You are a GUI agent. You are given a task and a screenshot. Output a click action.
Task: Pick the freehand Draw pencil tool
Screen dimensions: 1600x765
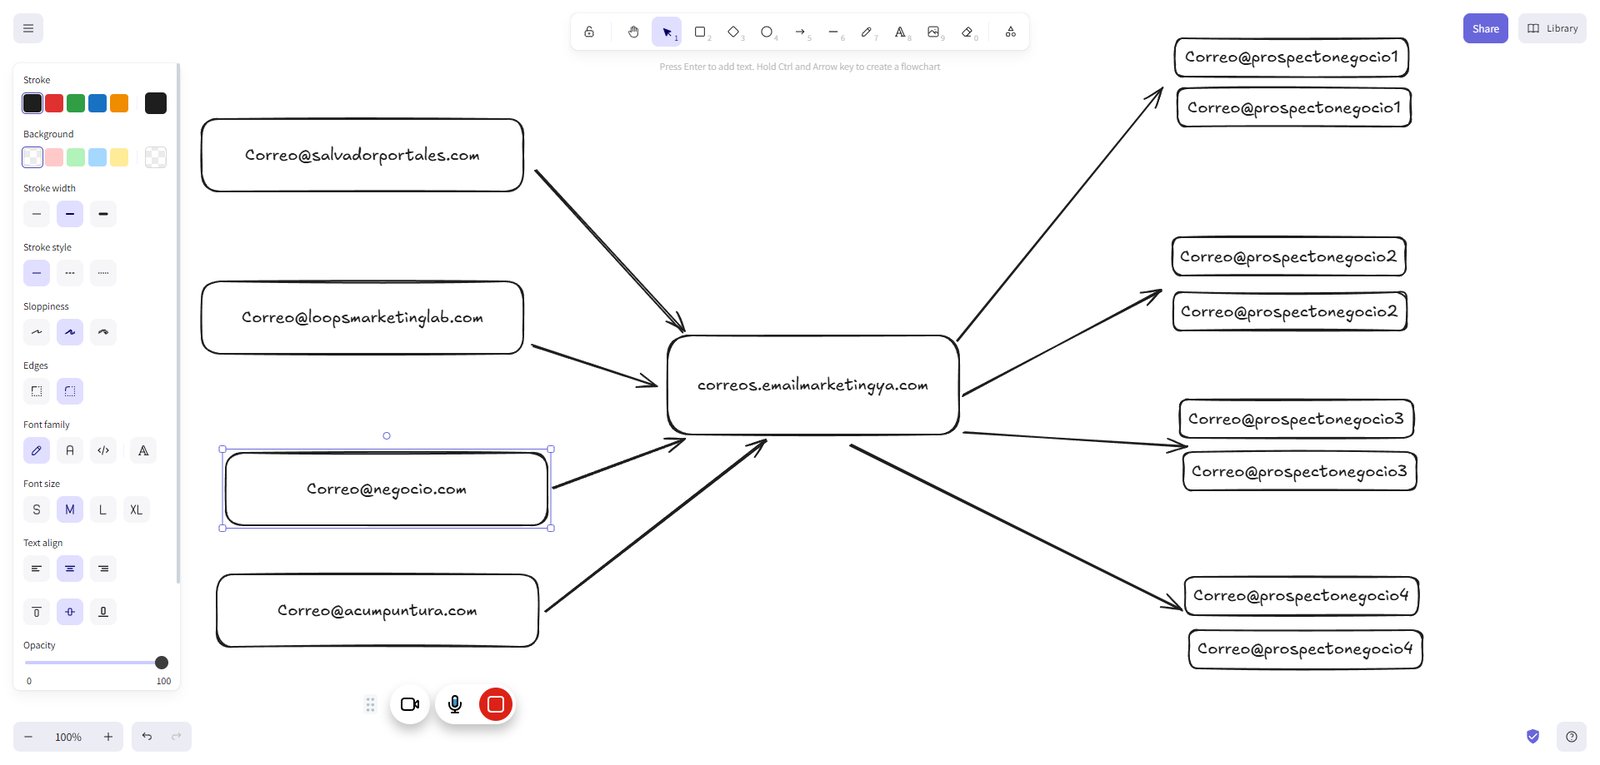tap(867, 32)
